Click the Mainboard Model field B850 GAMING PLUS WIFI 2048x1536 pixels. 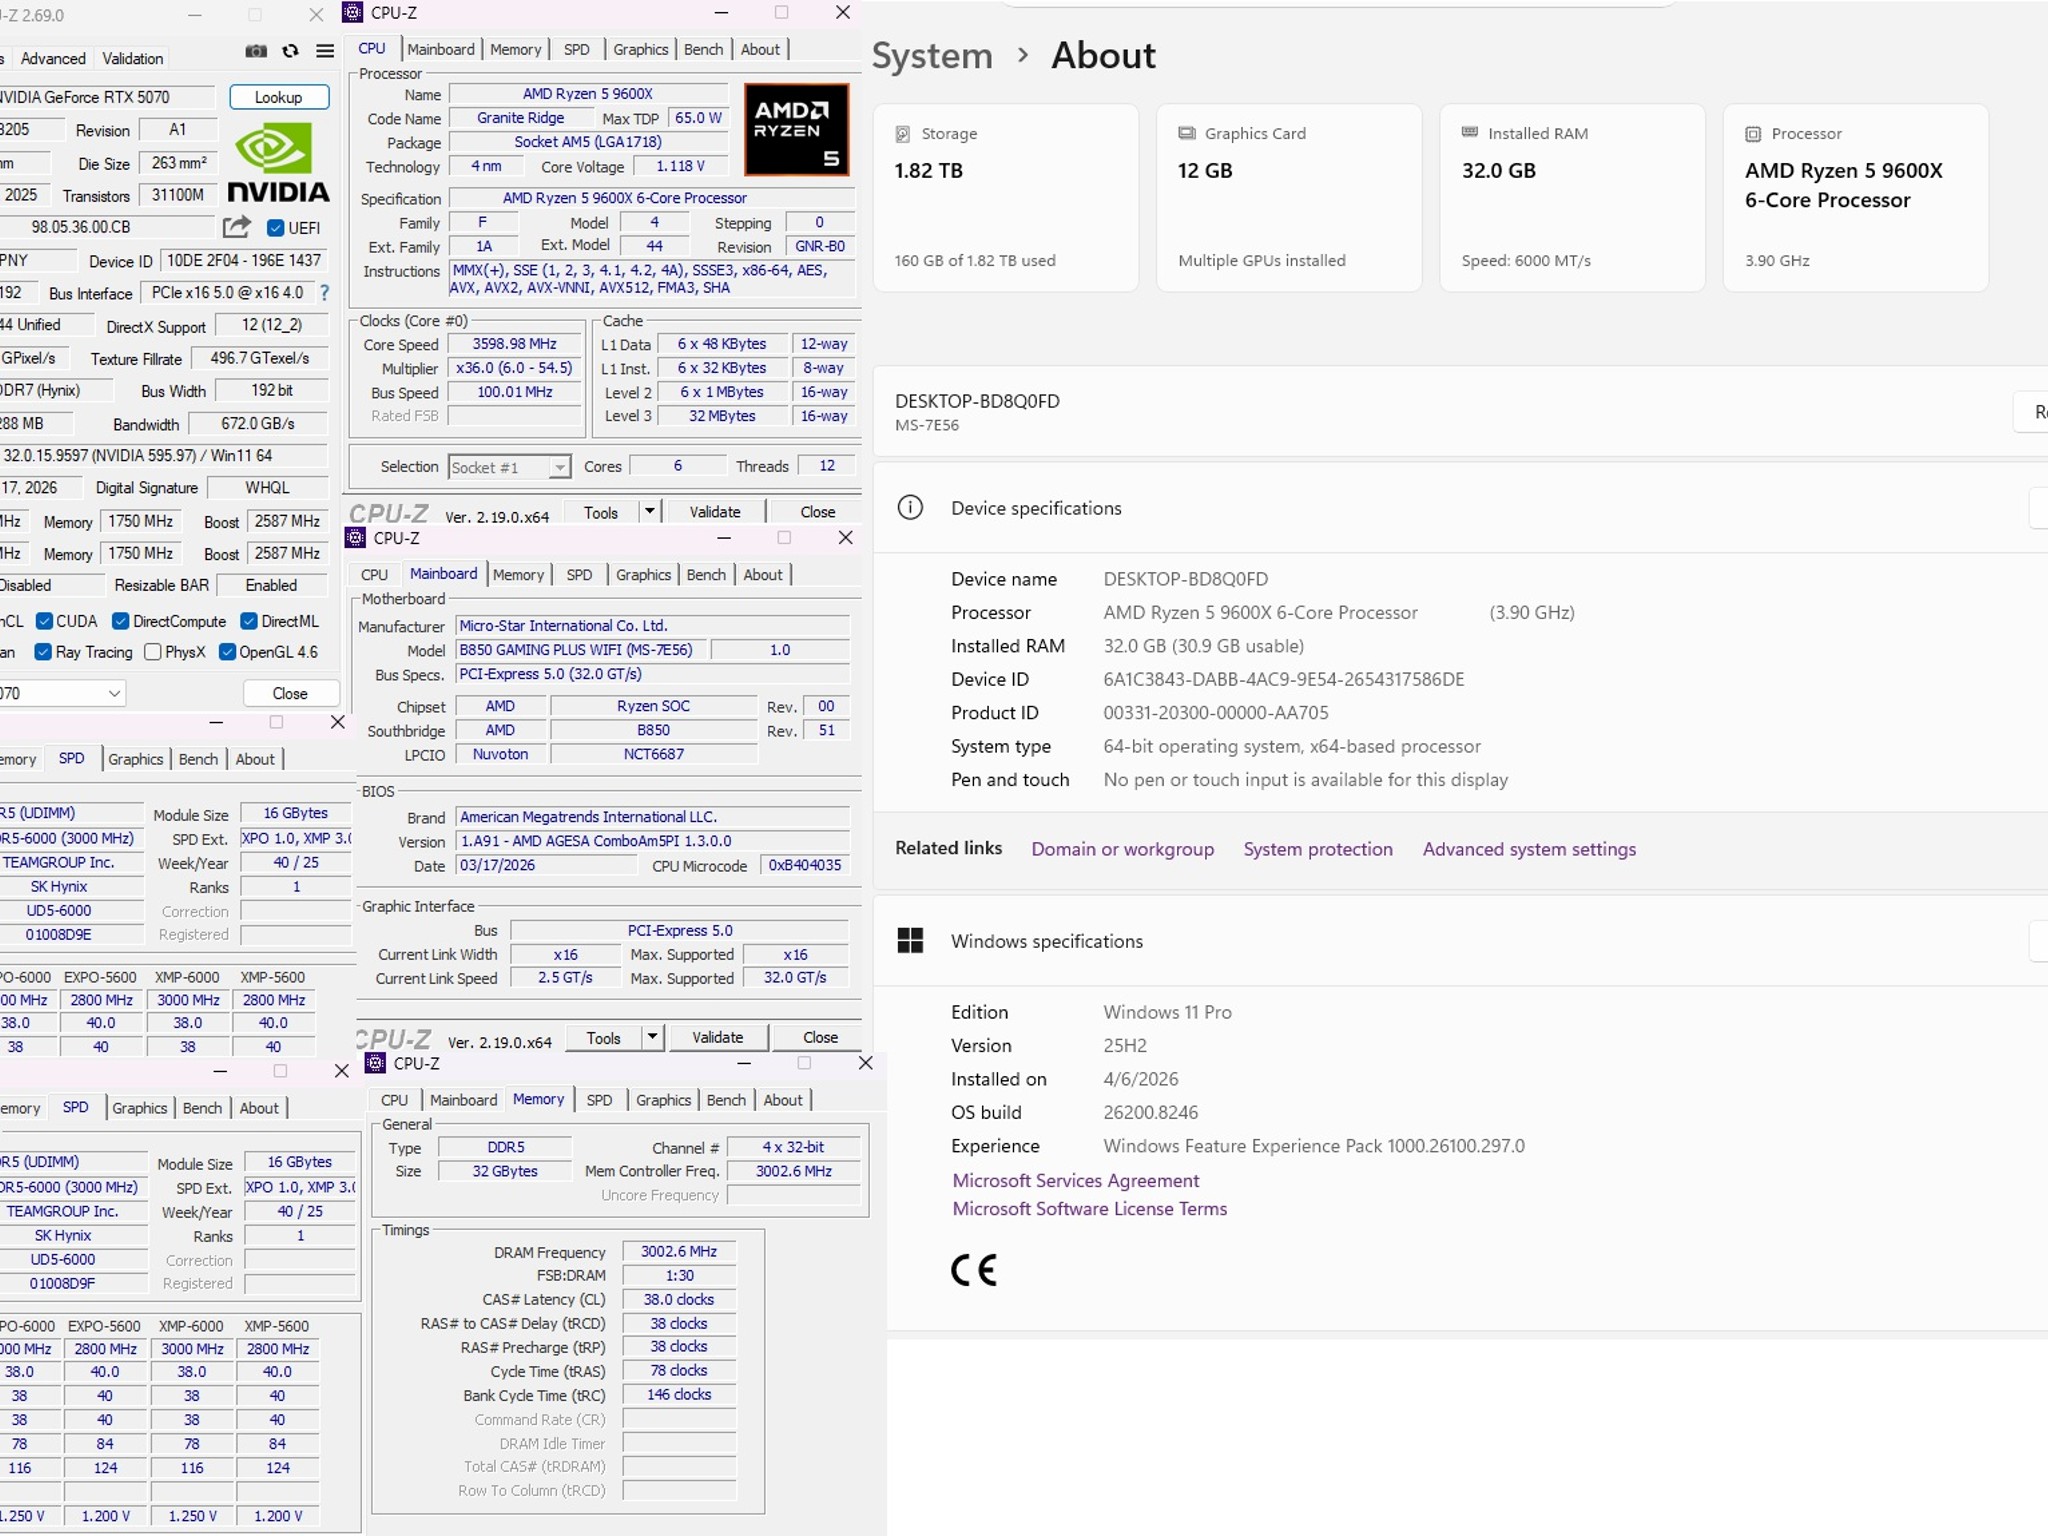(582, 650)
